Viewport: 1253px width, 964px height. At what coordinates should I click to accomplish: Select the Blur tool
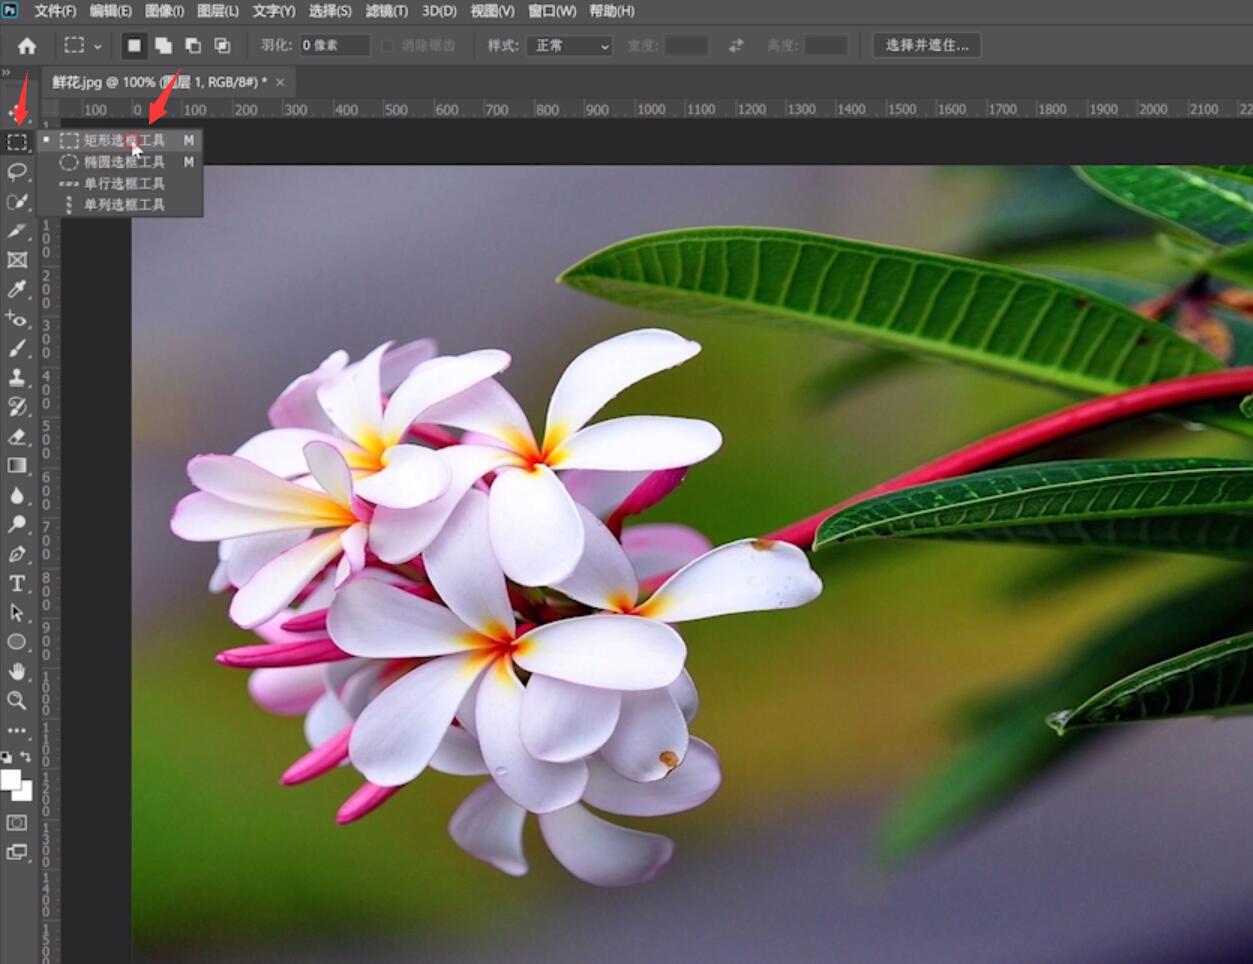pyautogui.click(x=17, y=495)
